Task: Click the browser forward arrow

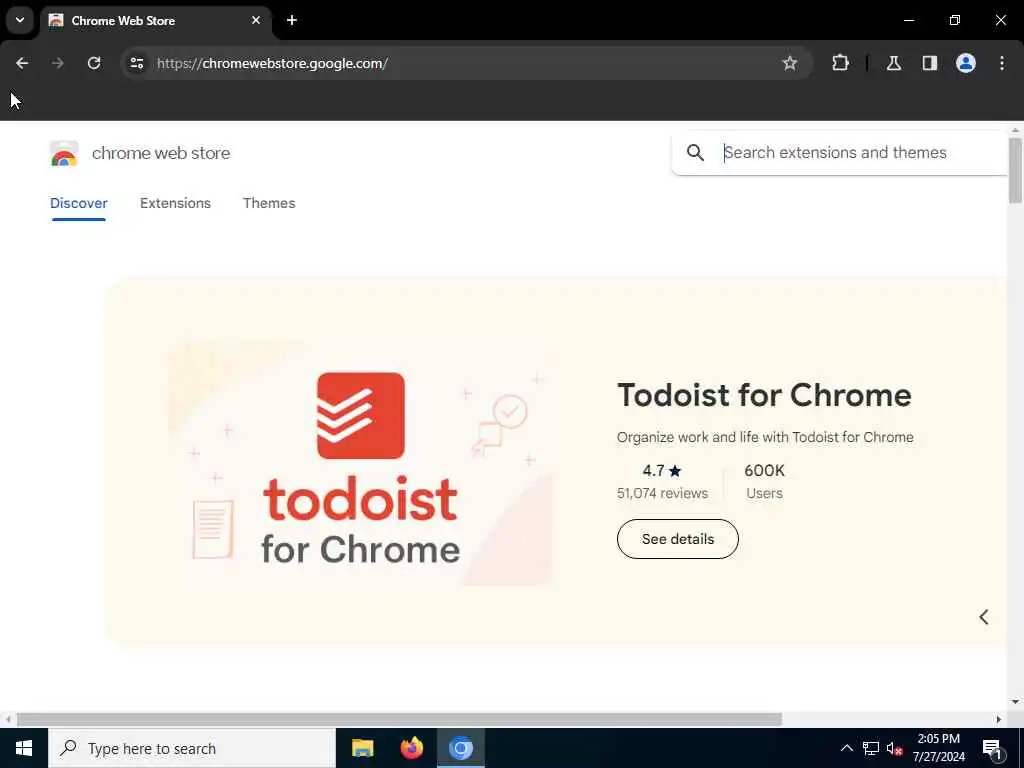Action: (58, 63)
